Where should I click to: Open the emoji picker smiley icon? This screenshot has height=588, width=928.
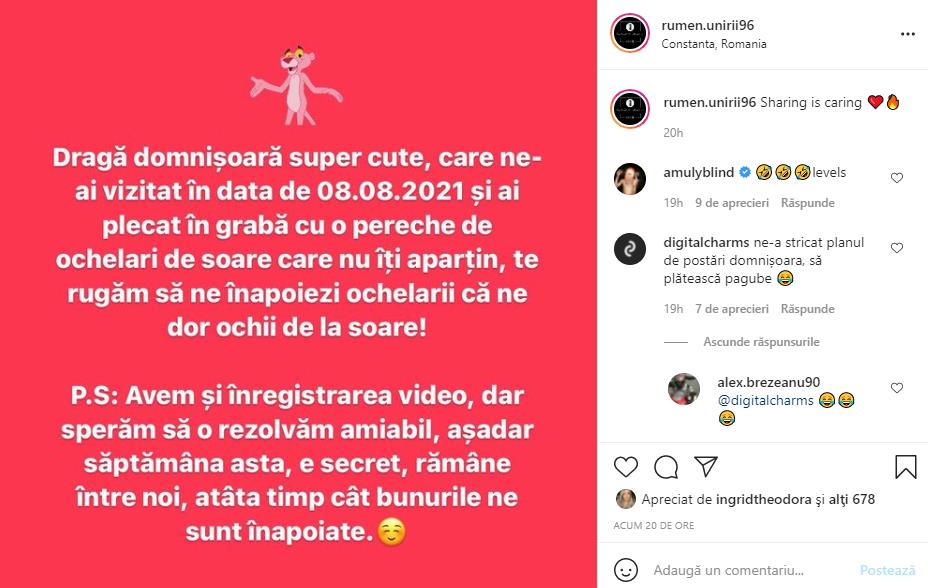pos(626,570)
